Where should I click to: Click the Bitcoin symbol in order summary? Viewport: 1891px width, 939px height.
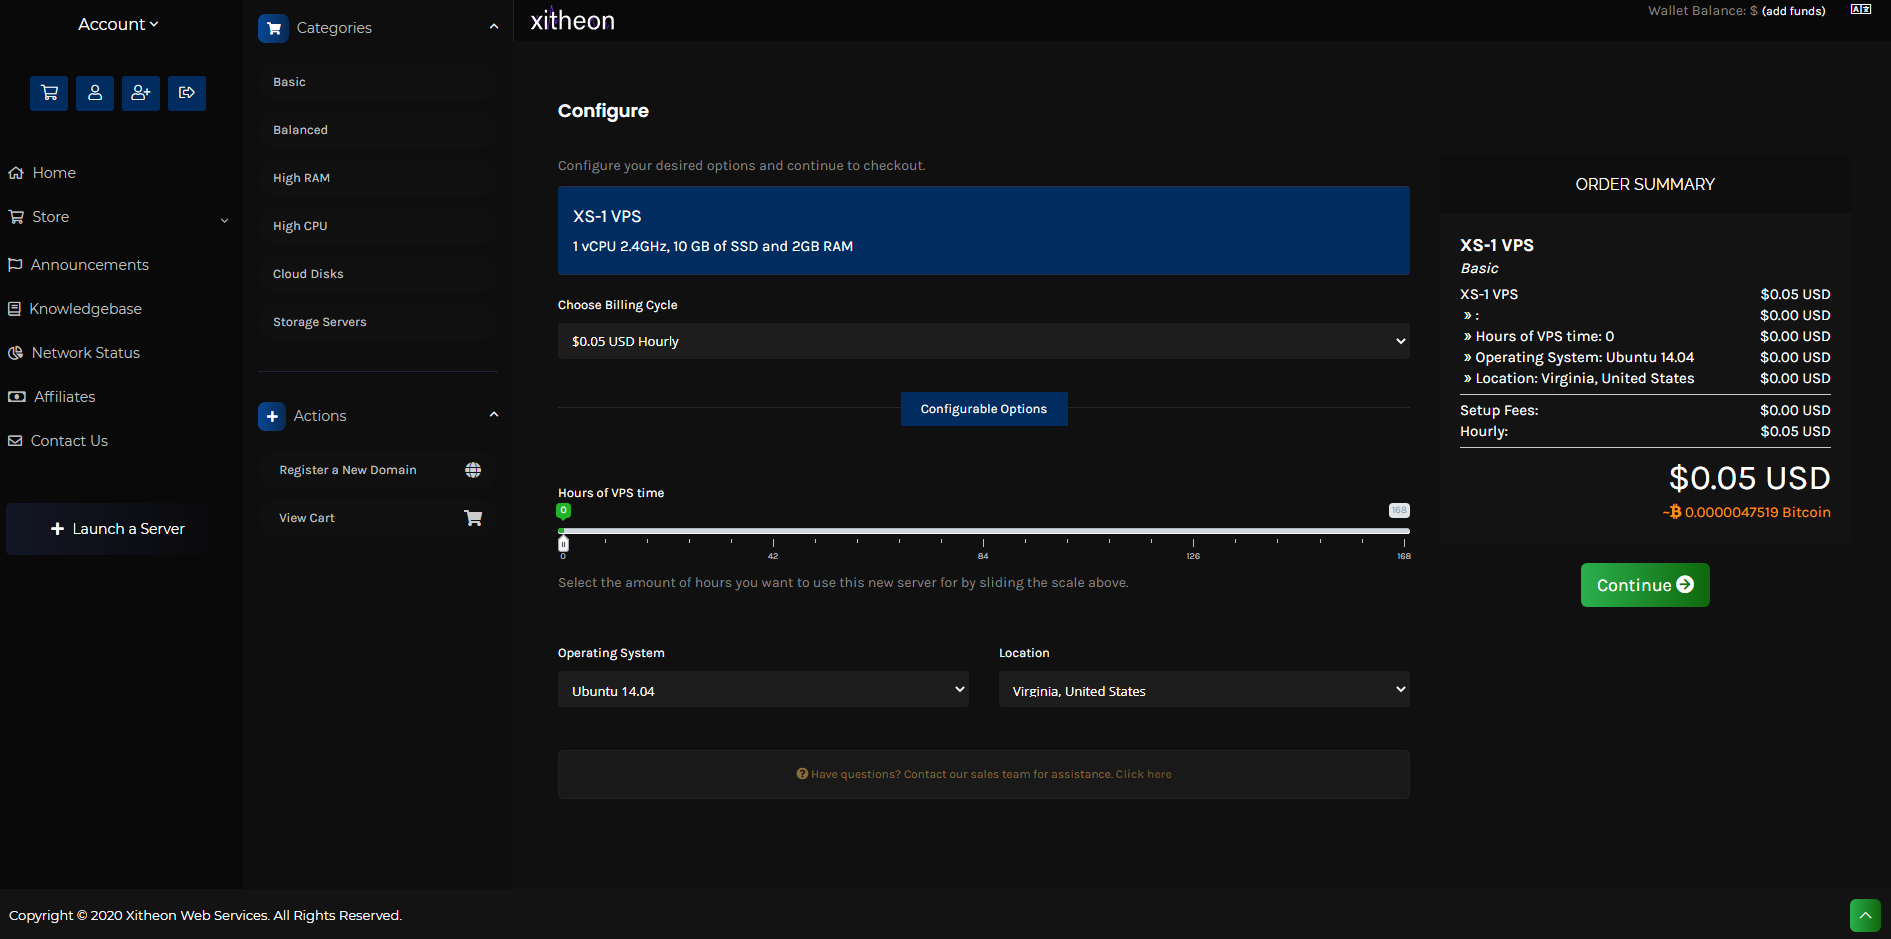(x=1675, y=512)
